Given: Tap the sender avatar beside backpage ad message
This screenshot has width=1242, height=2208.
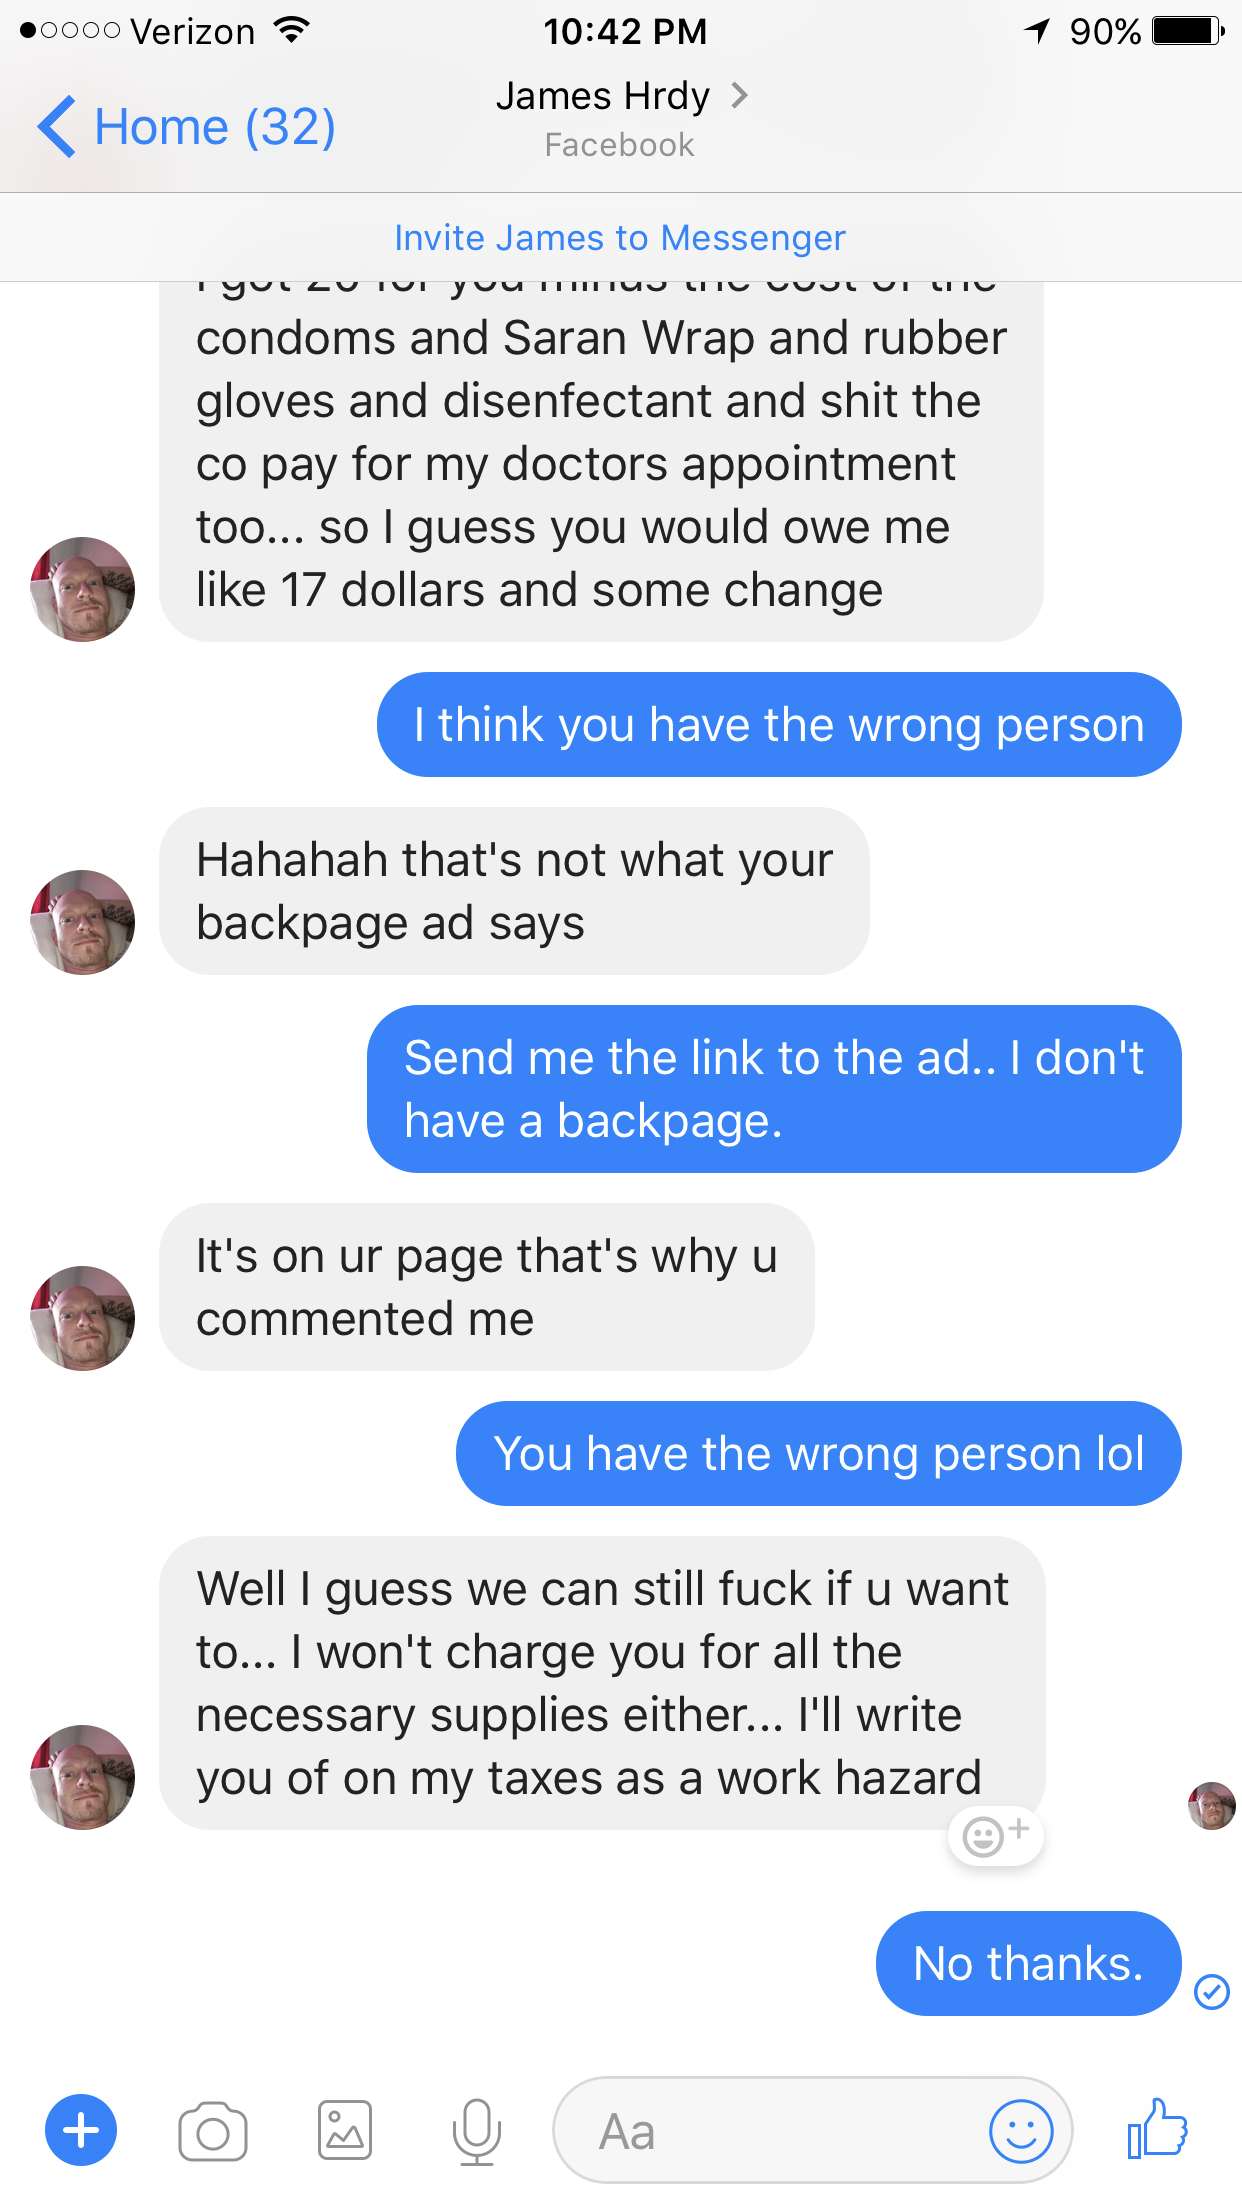Looking at the screenshot, I should pos(83,922).
